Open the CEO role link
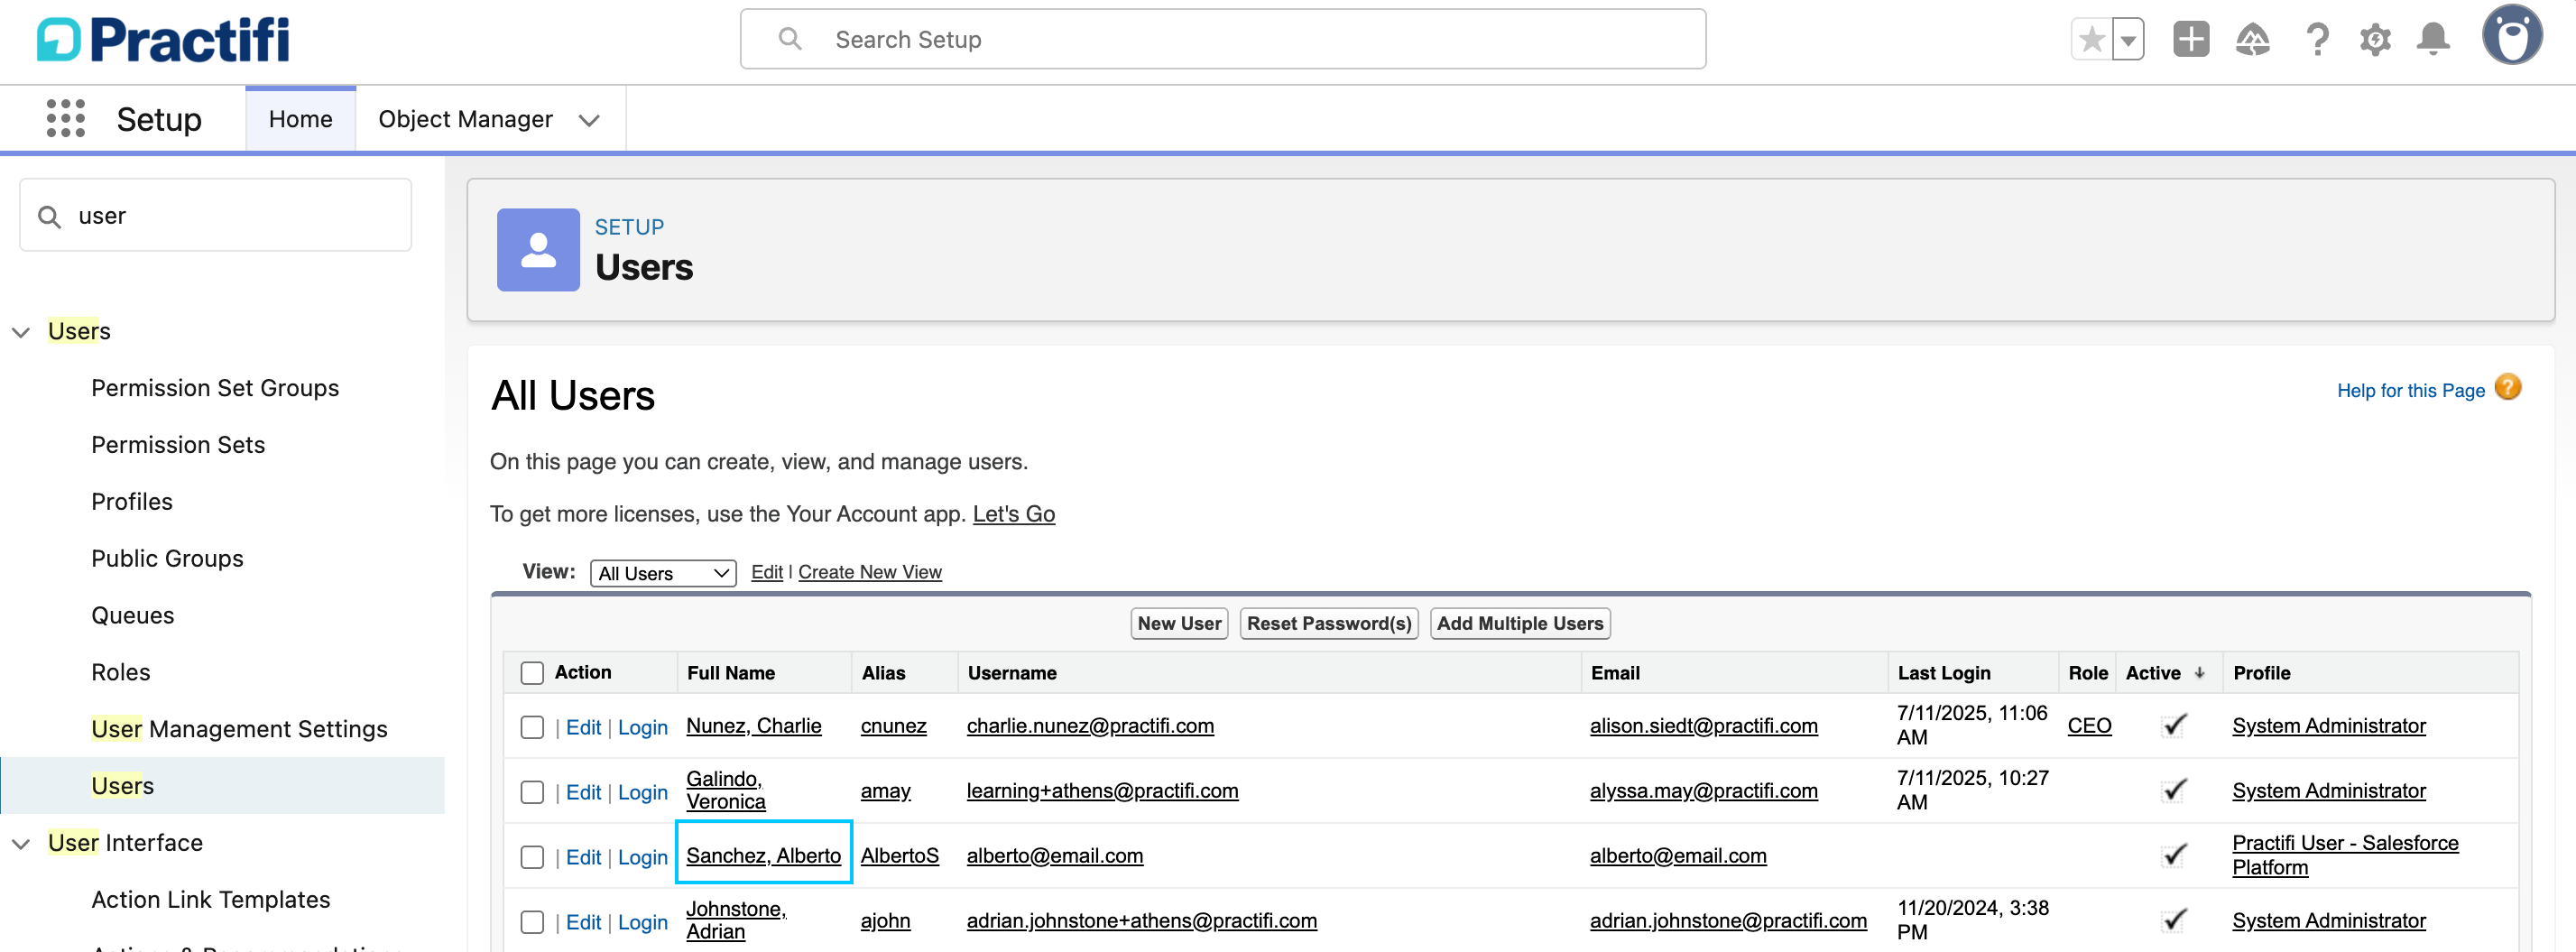This screenshot has height=952, width=2576. click(x=2089, y=726)
